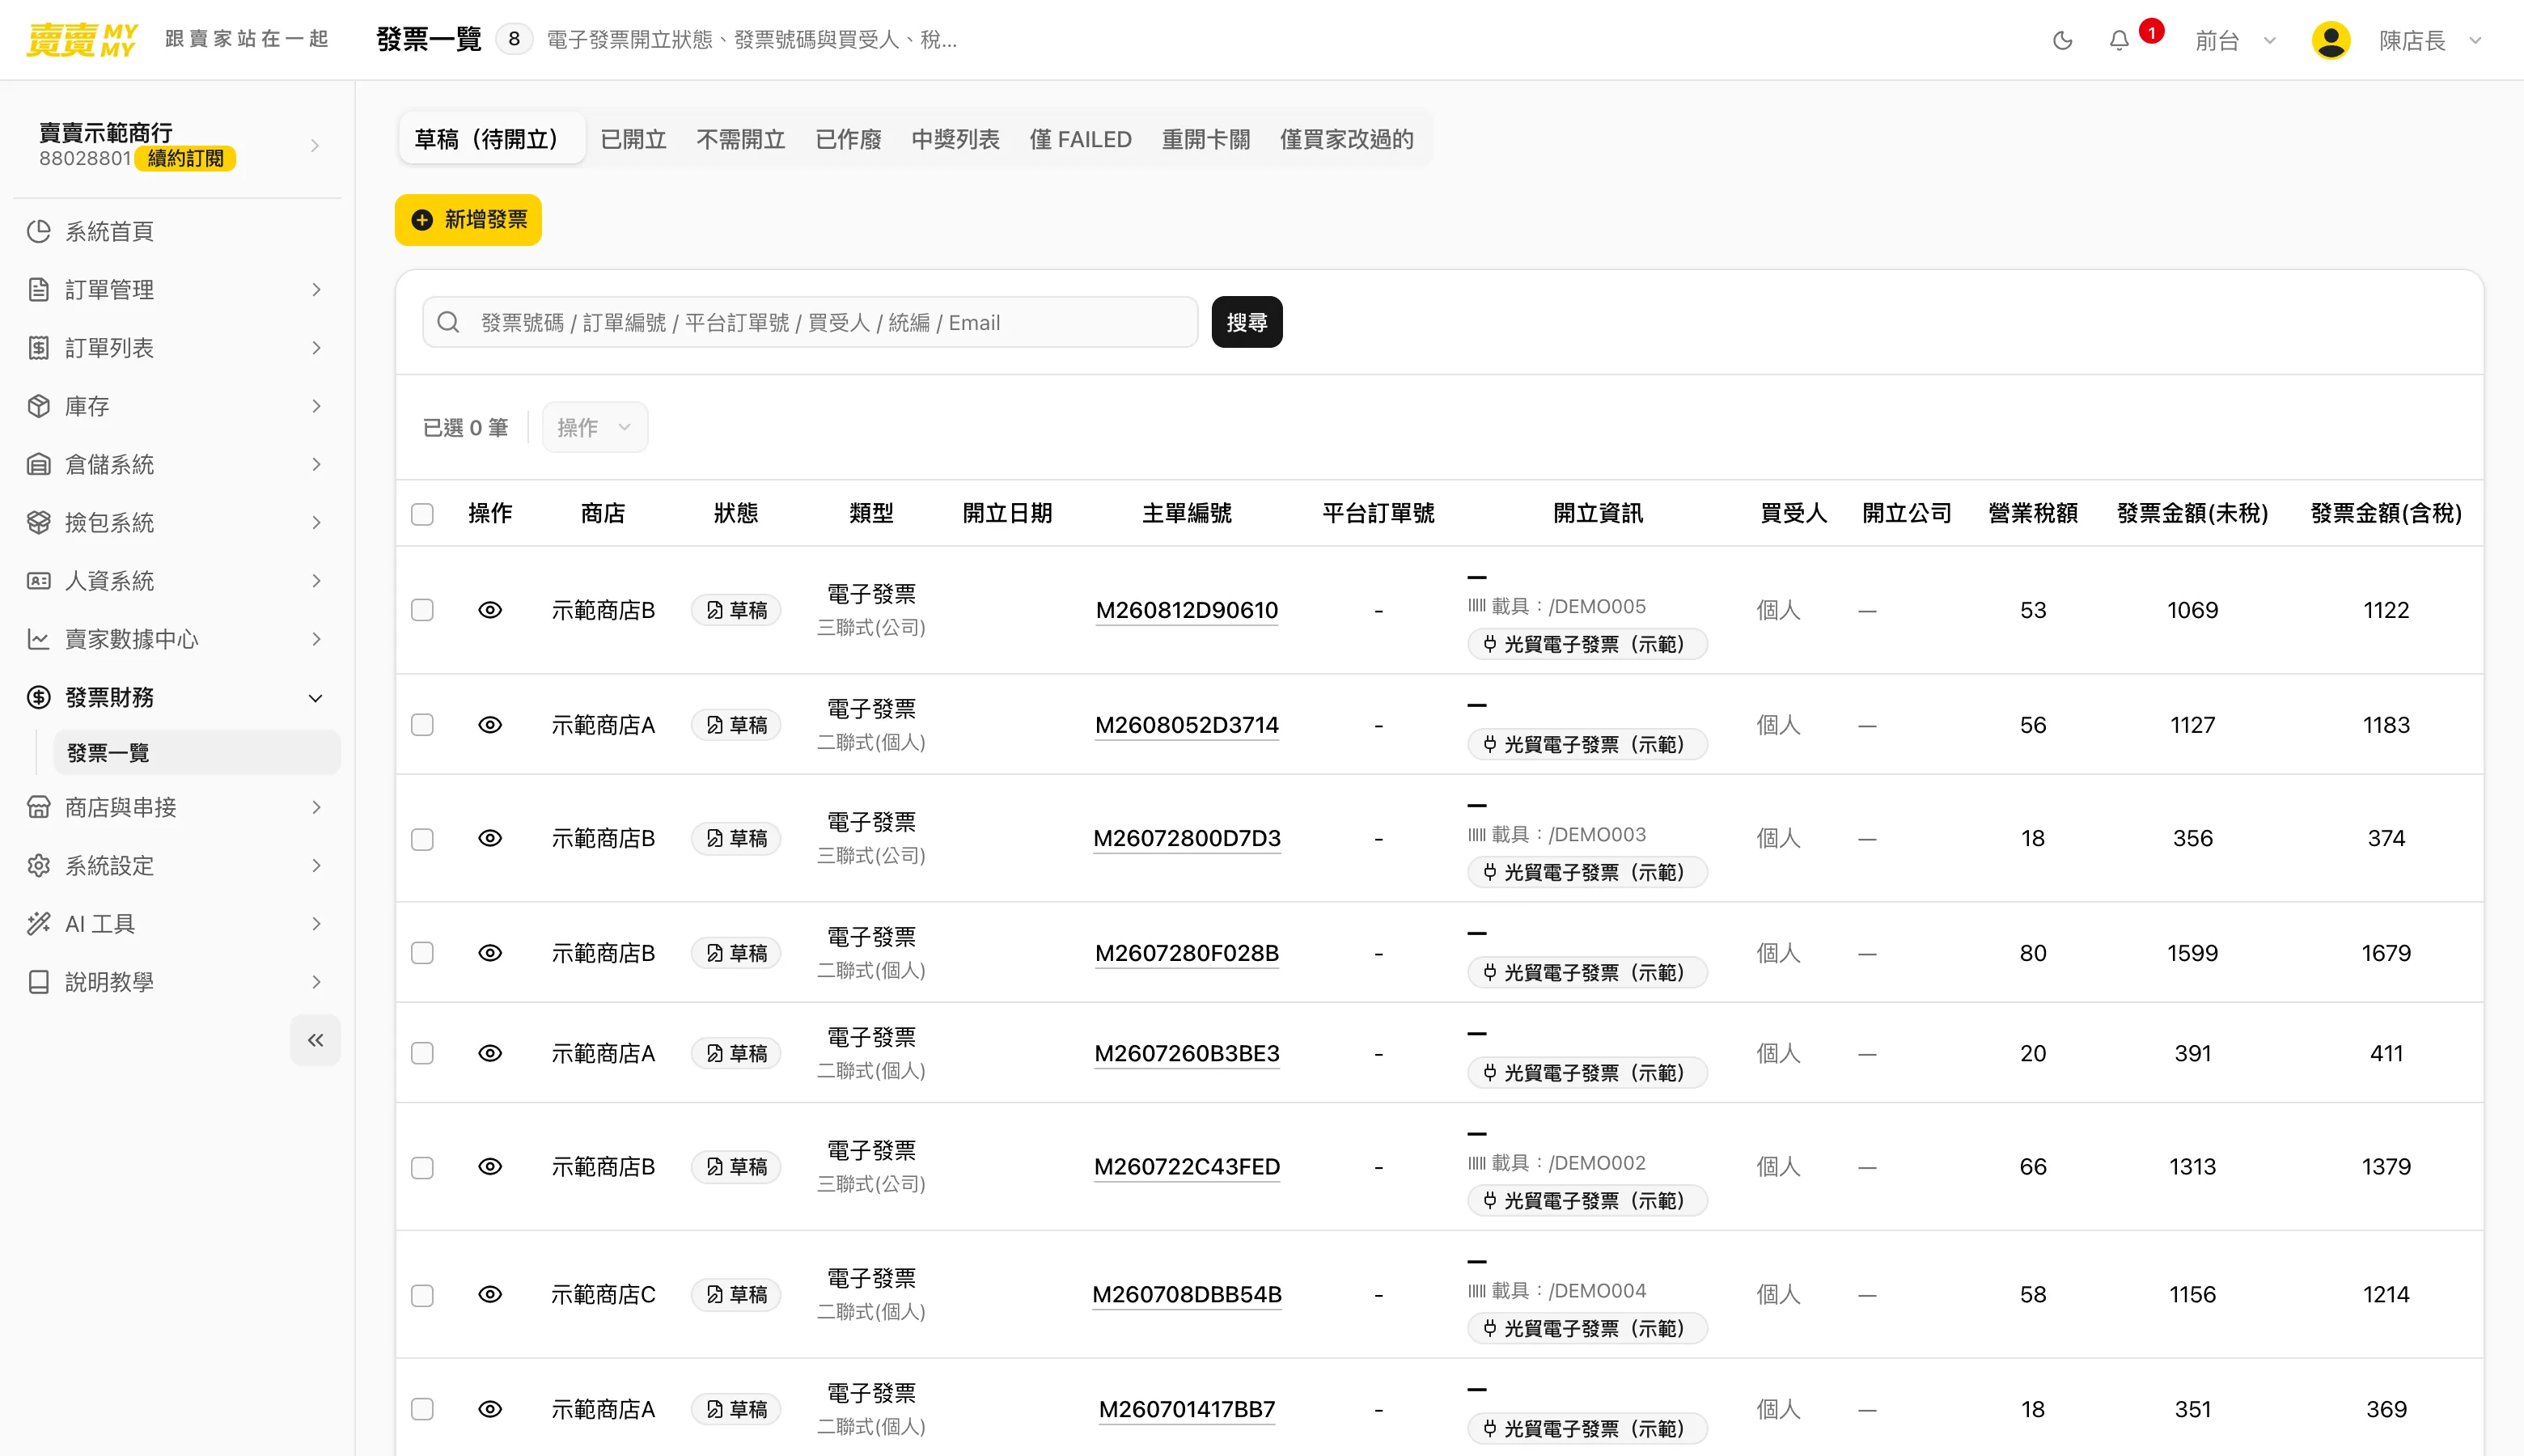2524x1456 pixels.
Task: Click the 系統設定 gear icon
Action: pos(38,866)
